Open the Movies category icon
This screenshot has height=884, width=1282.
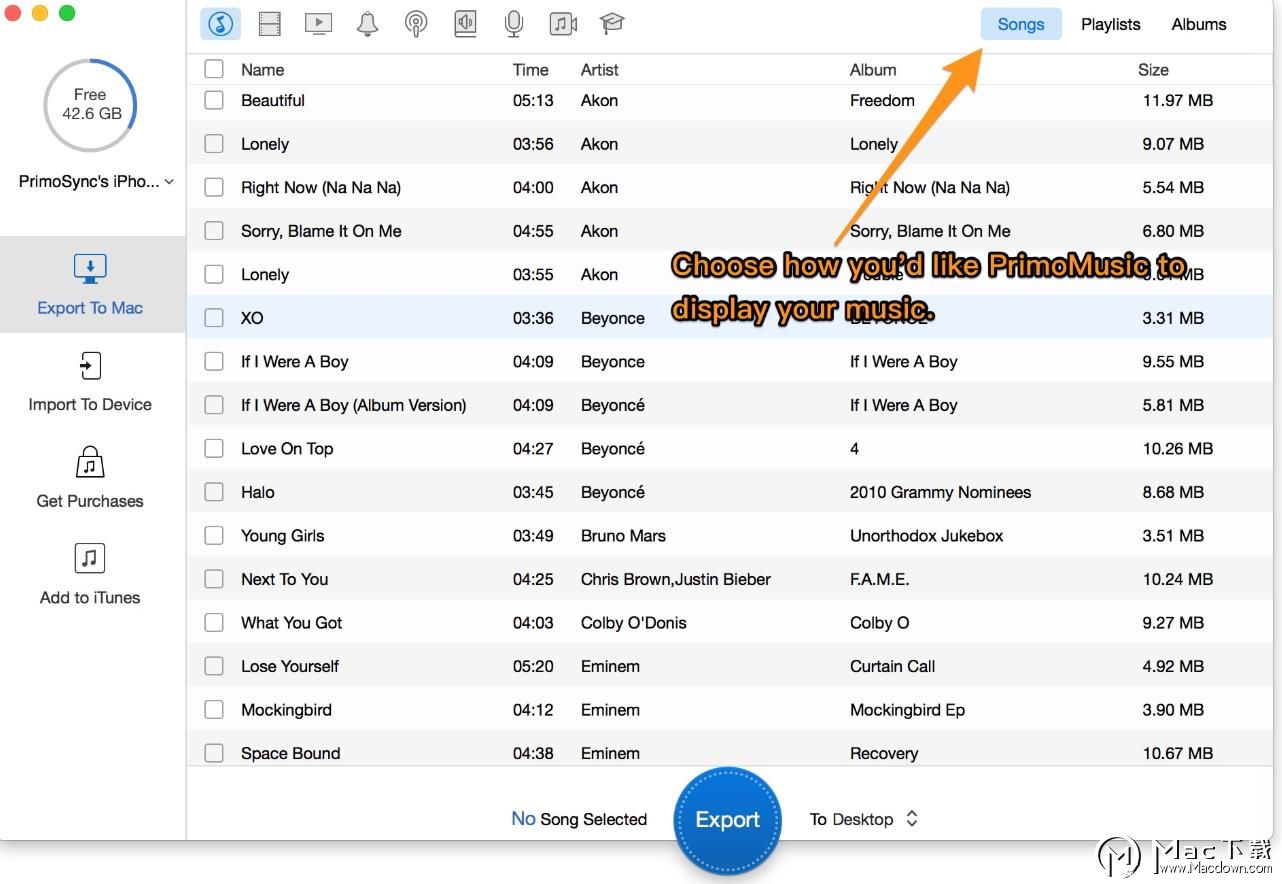point(269,24)
